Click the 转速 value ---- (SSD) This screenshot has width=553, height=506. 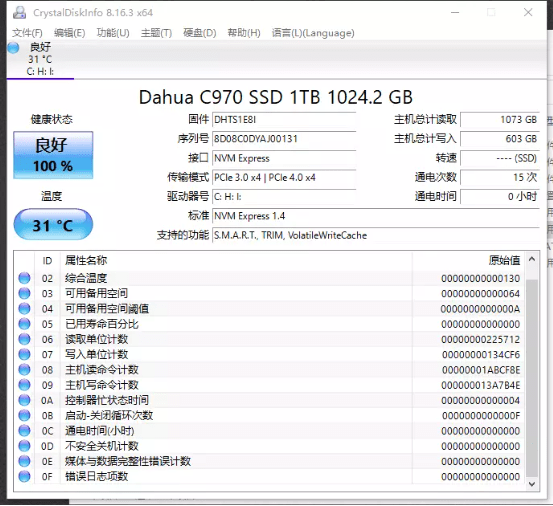500,158
